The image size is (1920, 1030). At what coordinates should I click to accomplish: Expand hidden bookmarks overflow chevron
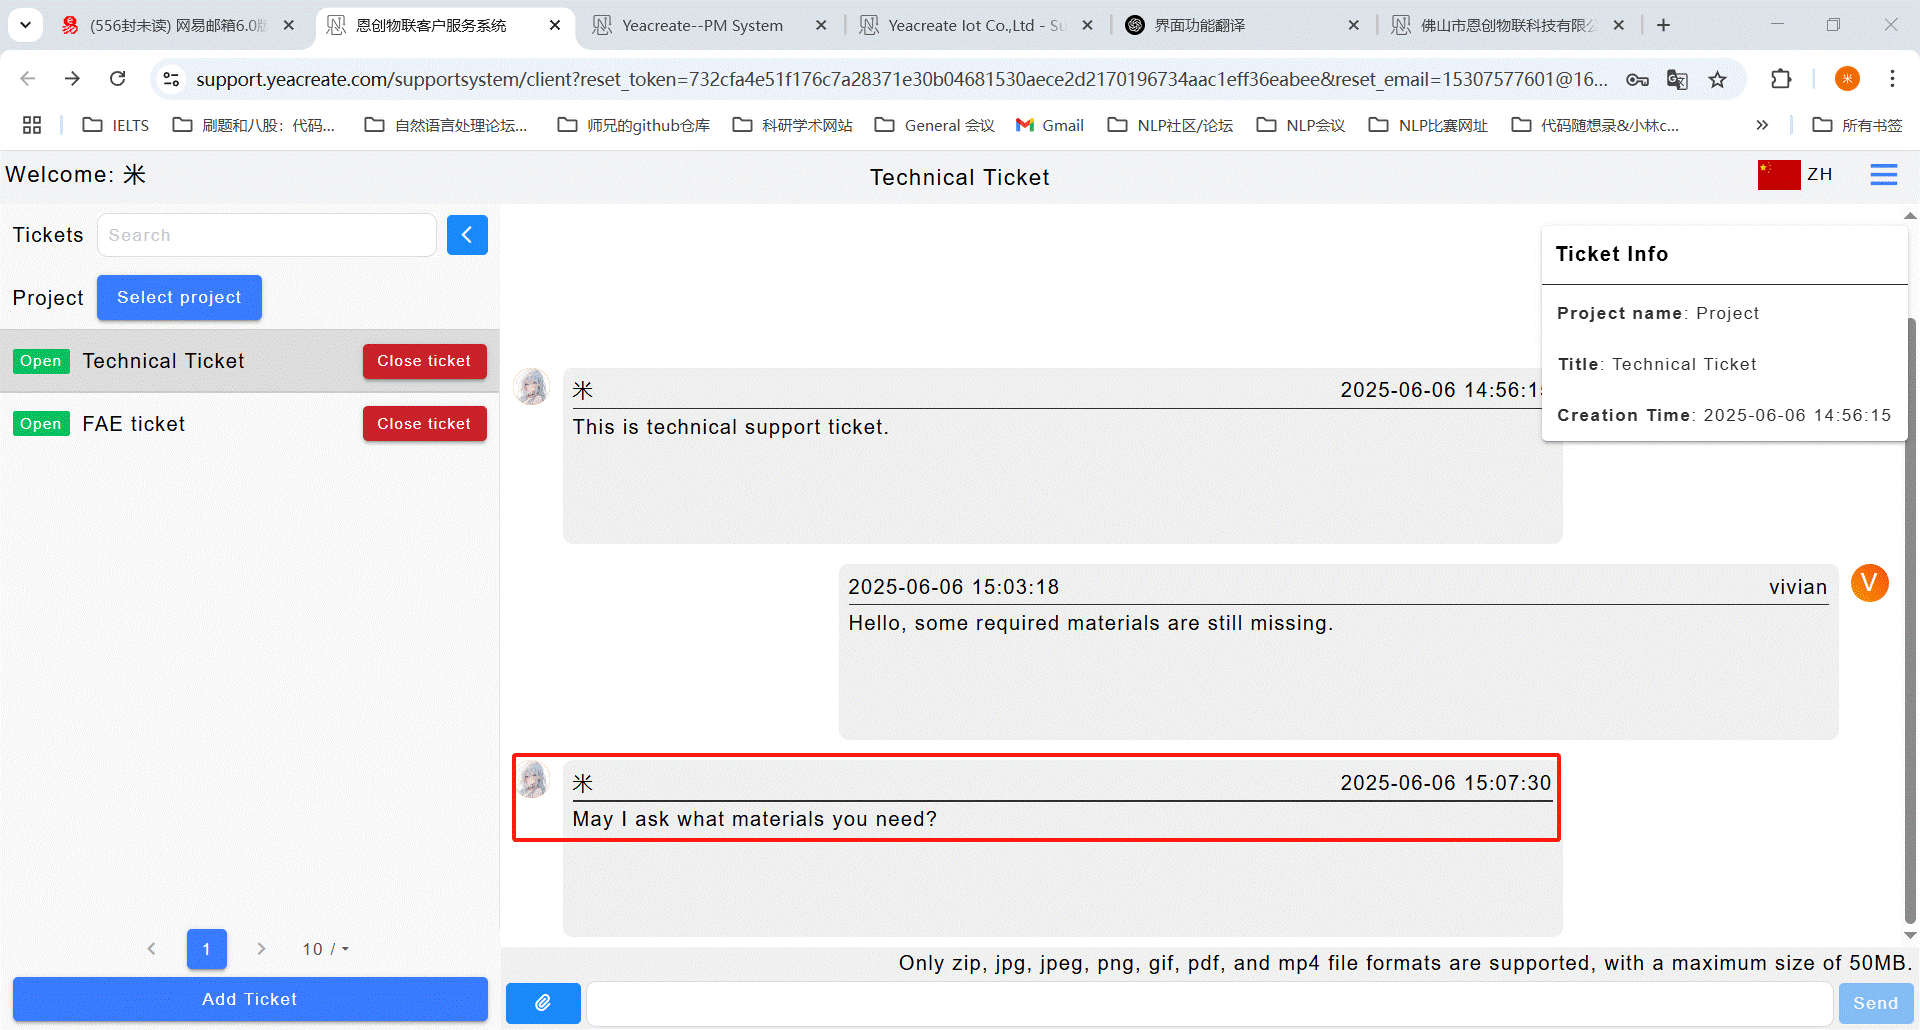(x=1762, y=125)
